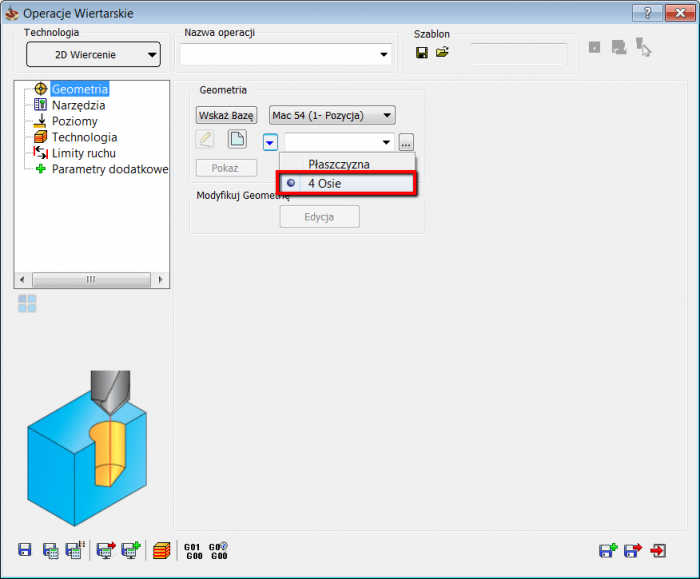
Task: Open the Limity ruchu tree item
Action: 83,153
